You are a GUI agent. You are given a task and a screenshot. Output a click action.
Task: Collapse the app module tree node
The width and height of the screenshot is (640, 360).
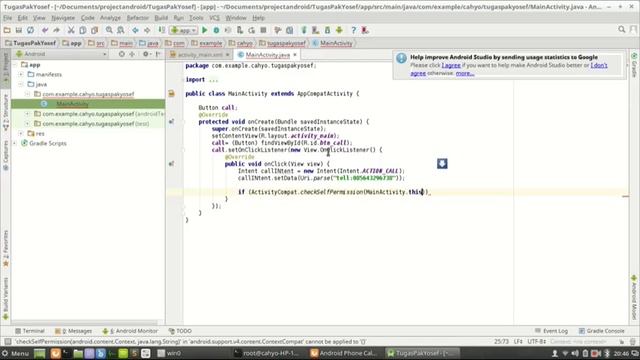15,64
